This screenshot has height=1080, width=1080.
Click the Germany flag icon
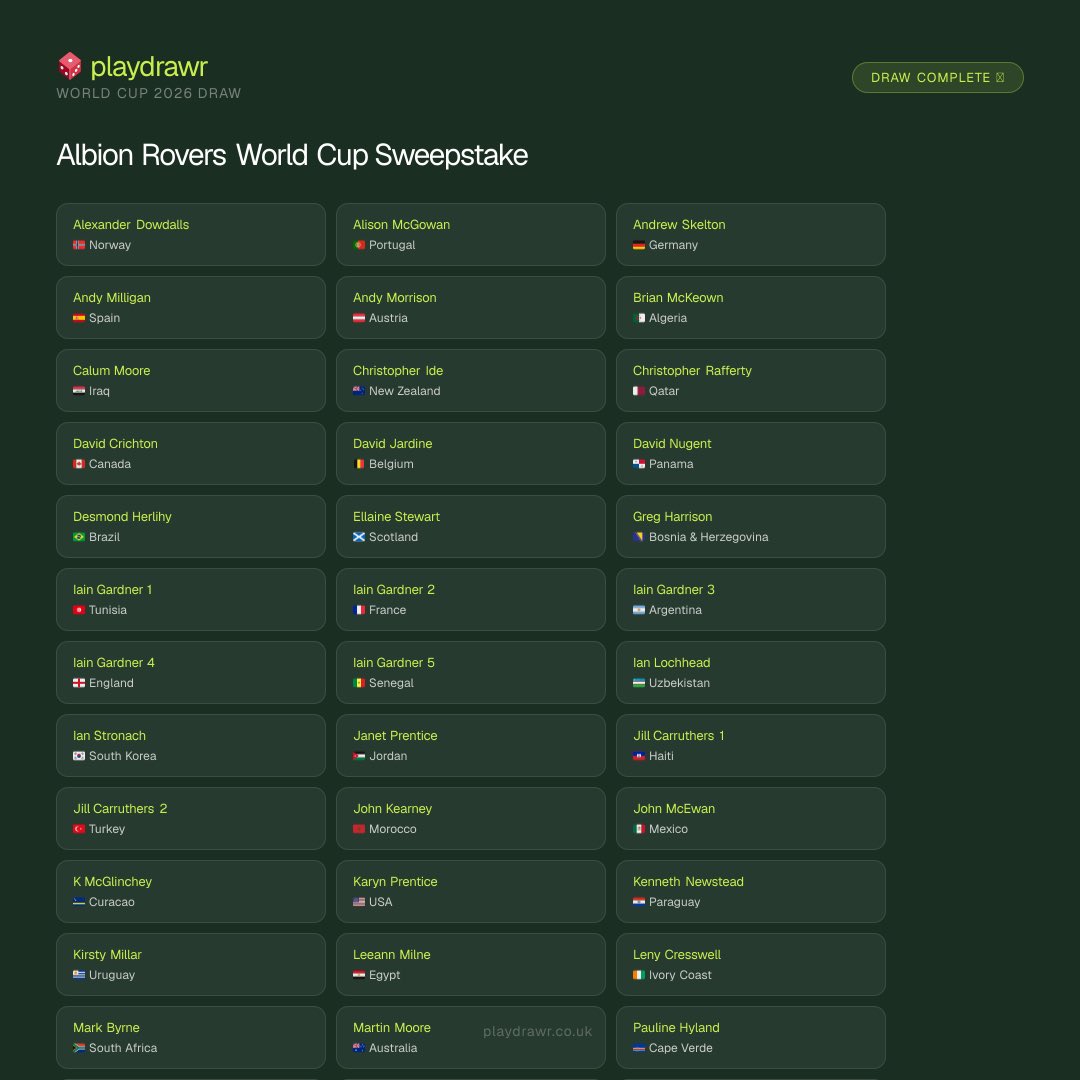(x=639, y=245)
